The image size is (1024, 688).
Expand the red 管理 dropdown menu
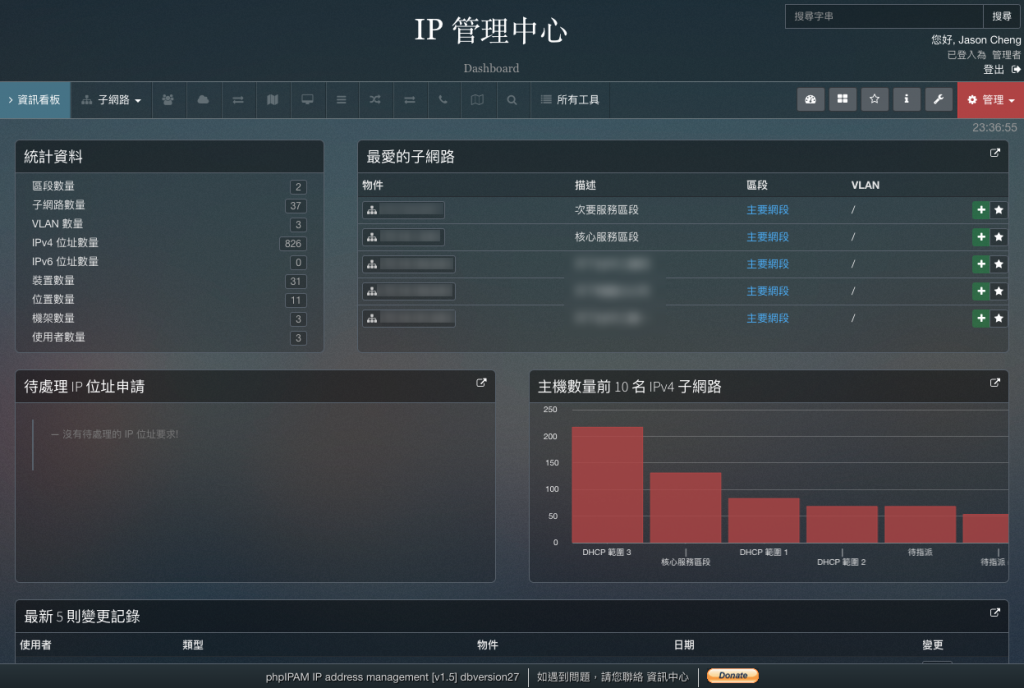991,100
